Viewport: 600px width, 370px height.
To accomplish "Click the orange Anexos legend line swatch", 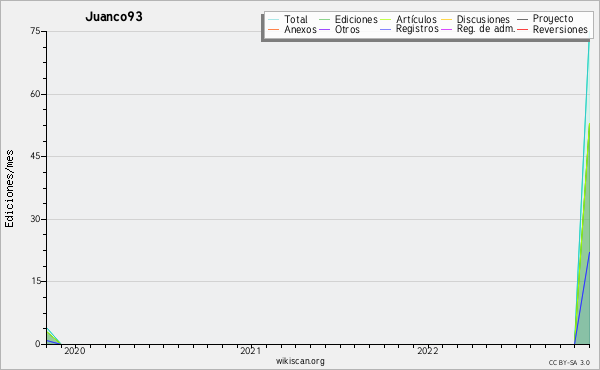I will pos(274,29).
